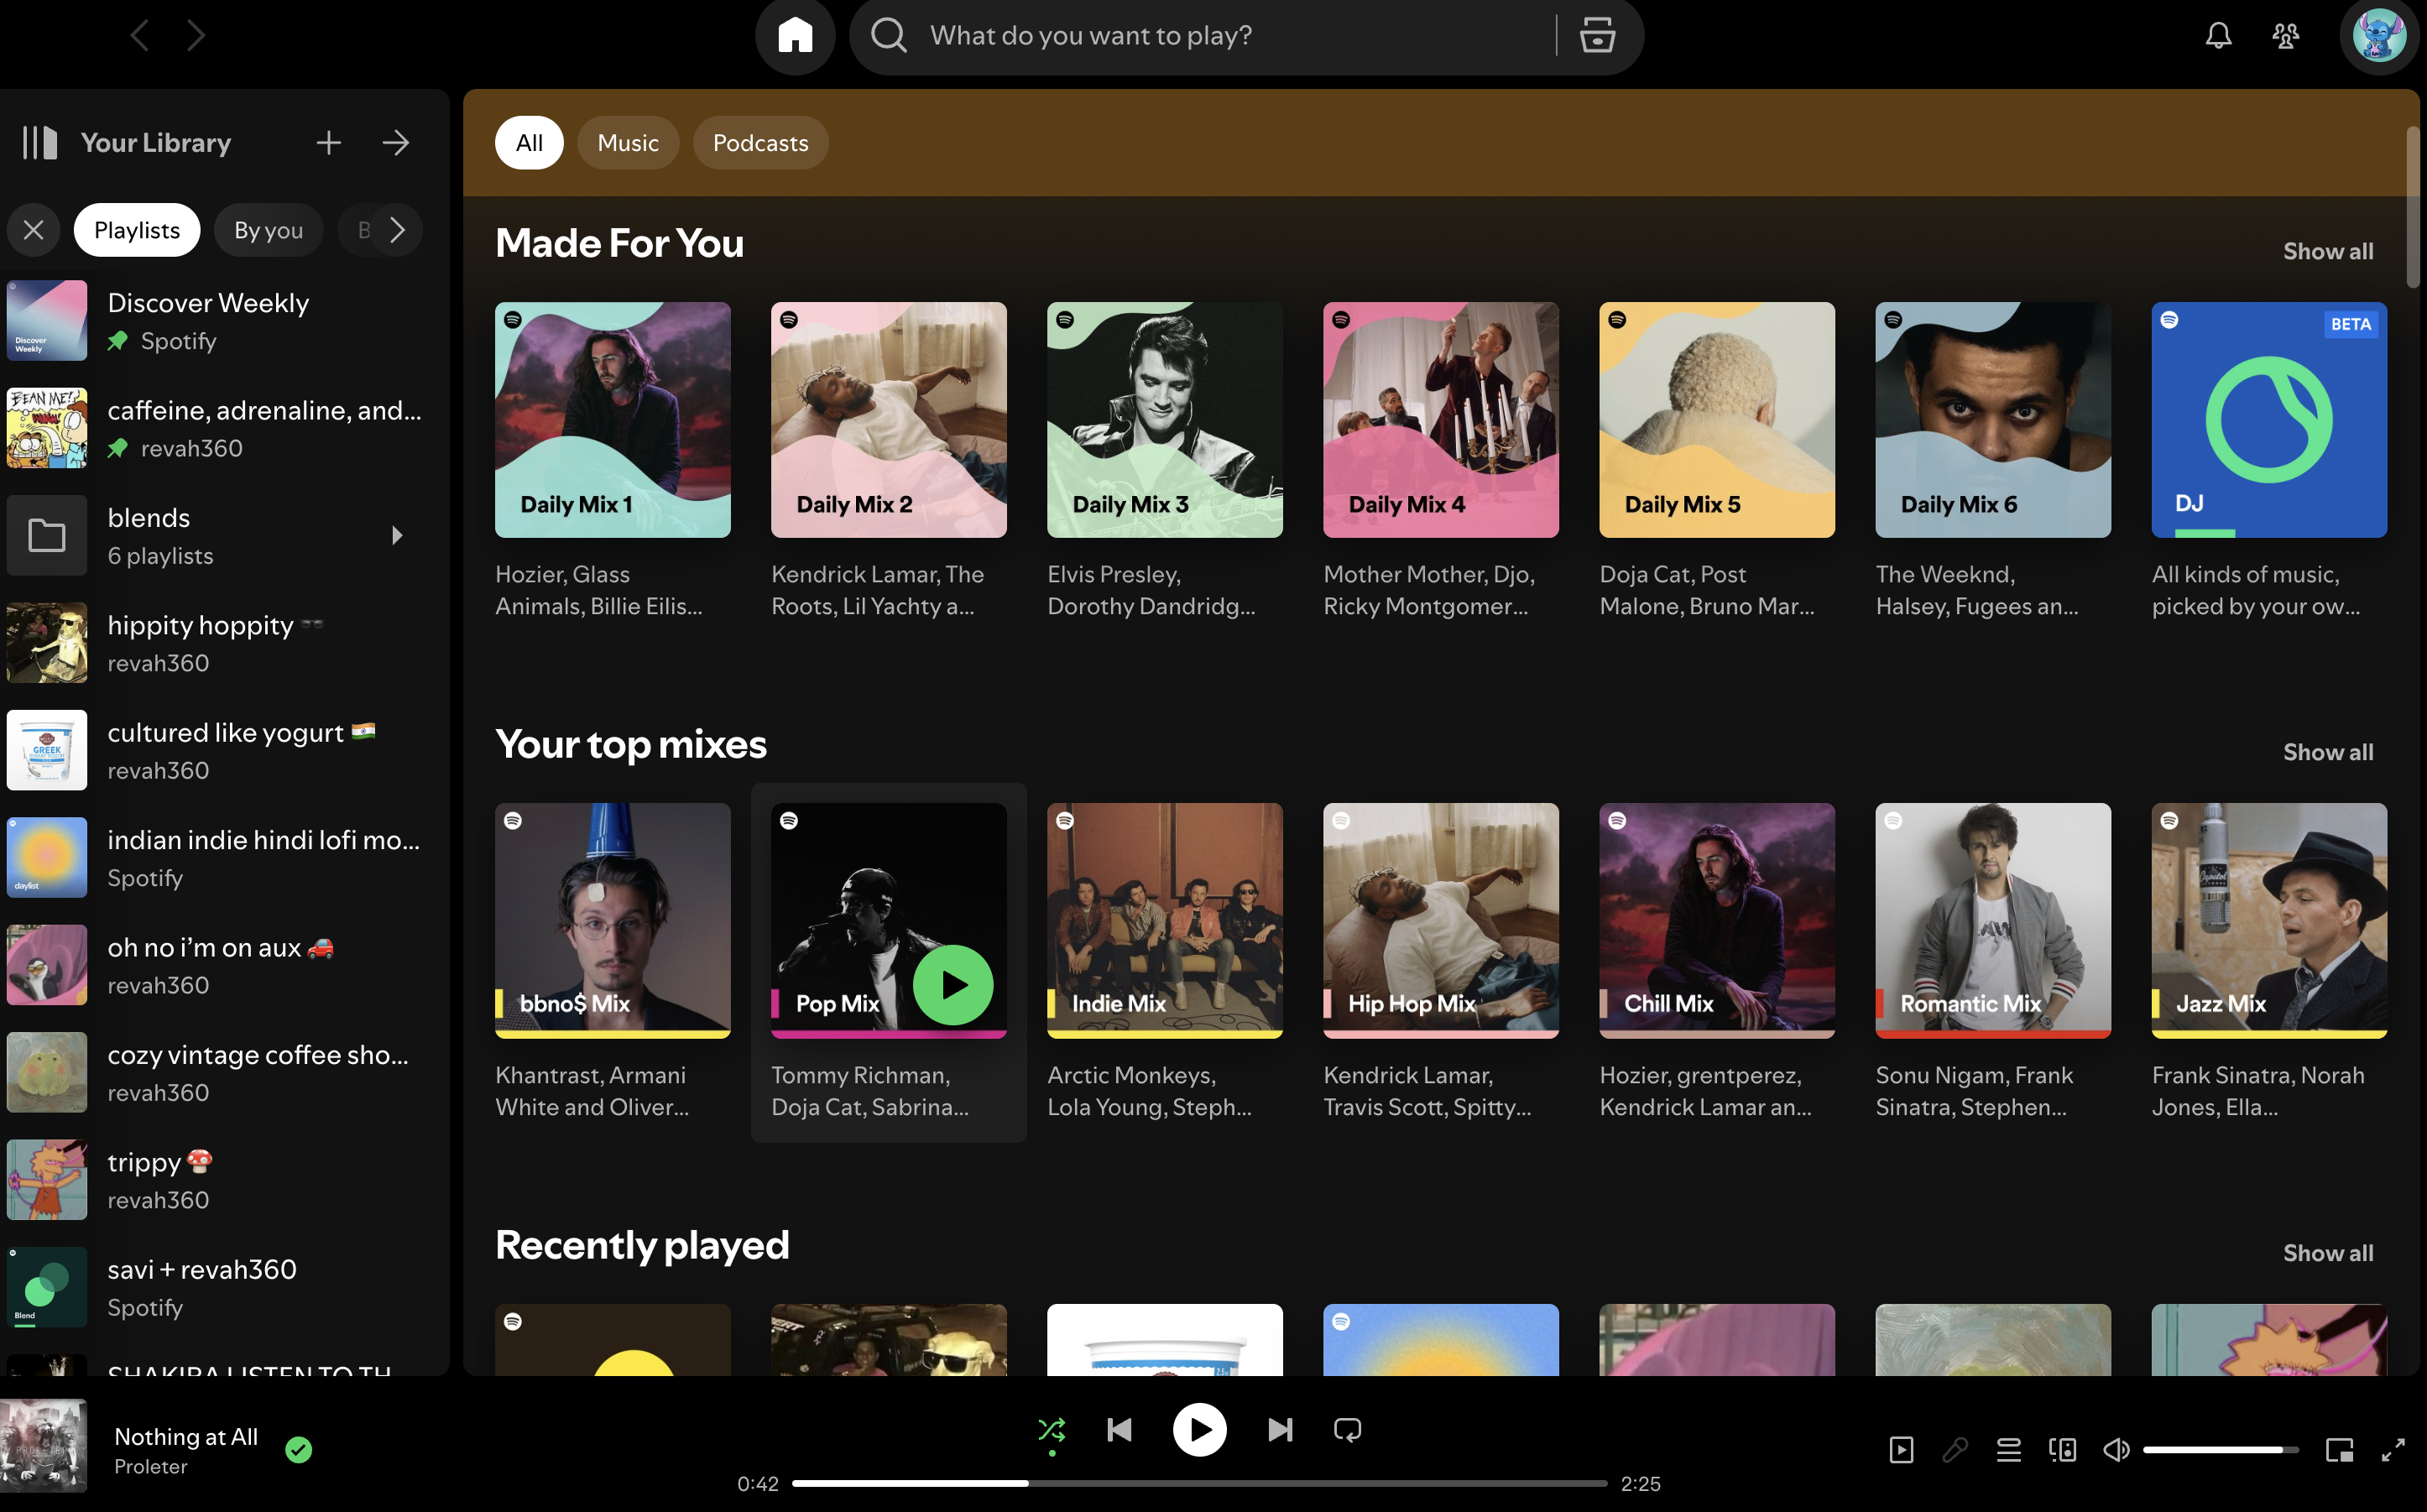Enter full screen mode
Image resolution: width=2427 pixels, height=1512 pixels.
(2393, 1450)
